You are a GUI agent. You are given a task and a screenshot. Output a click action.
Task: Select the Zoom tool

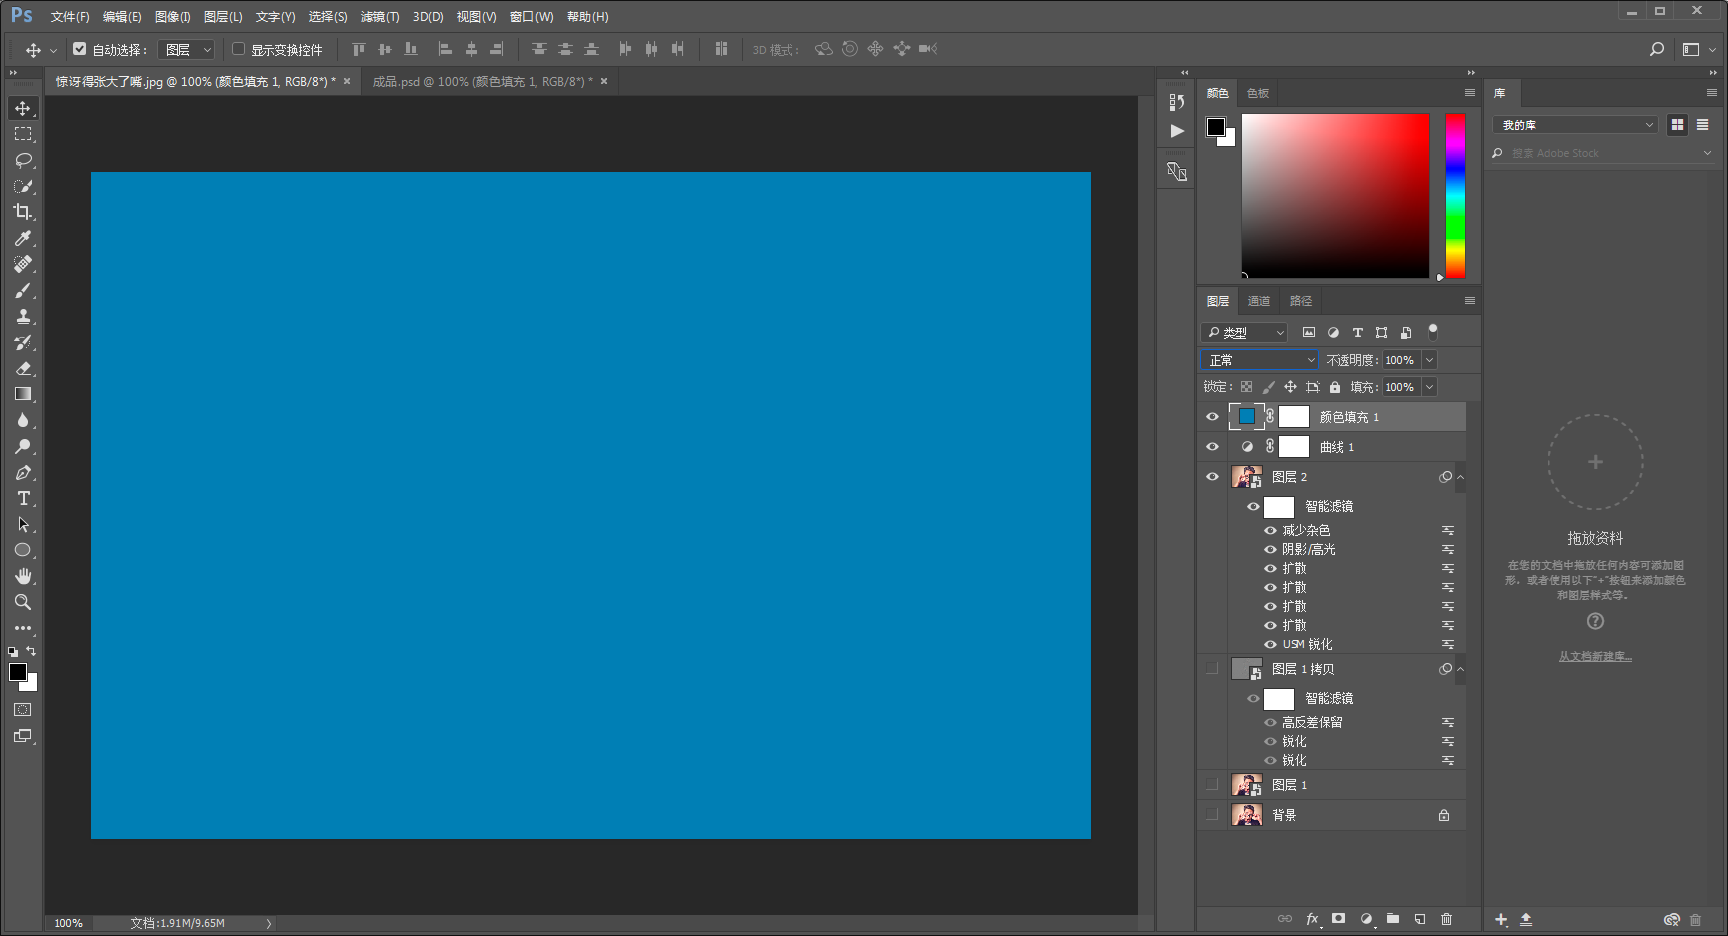pyautogui.click(x=23, y=602)
